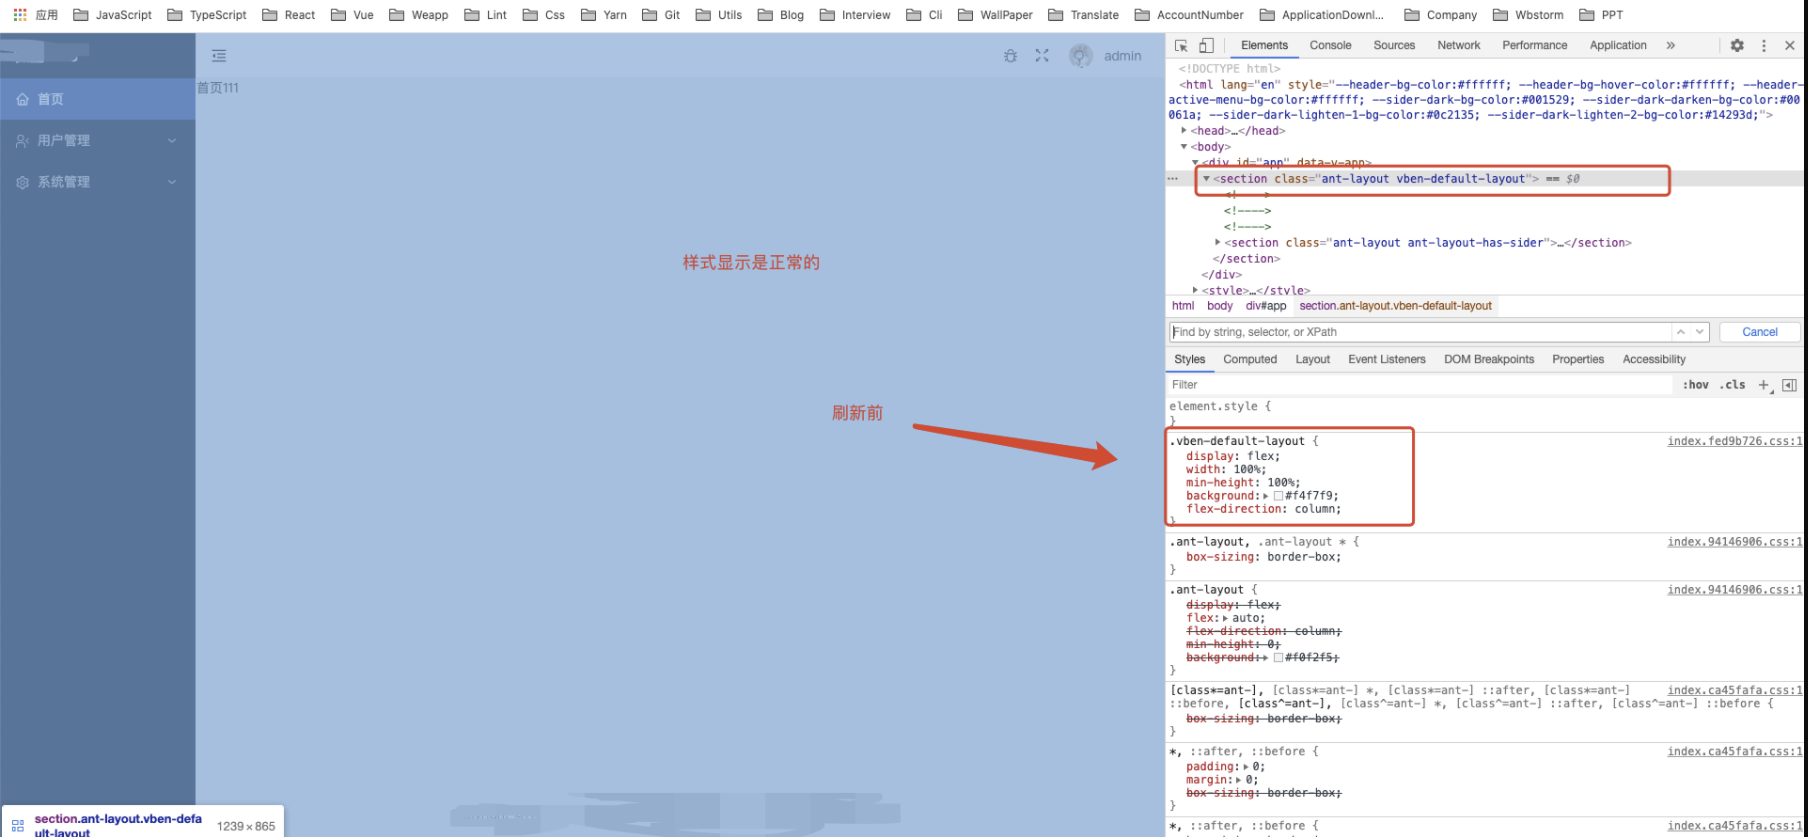Open DevTools settings gear

1737,46
